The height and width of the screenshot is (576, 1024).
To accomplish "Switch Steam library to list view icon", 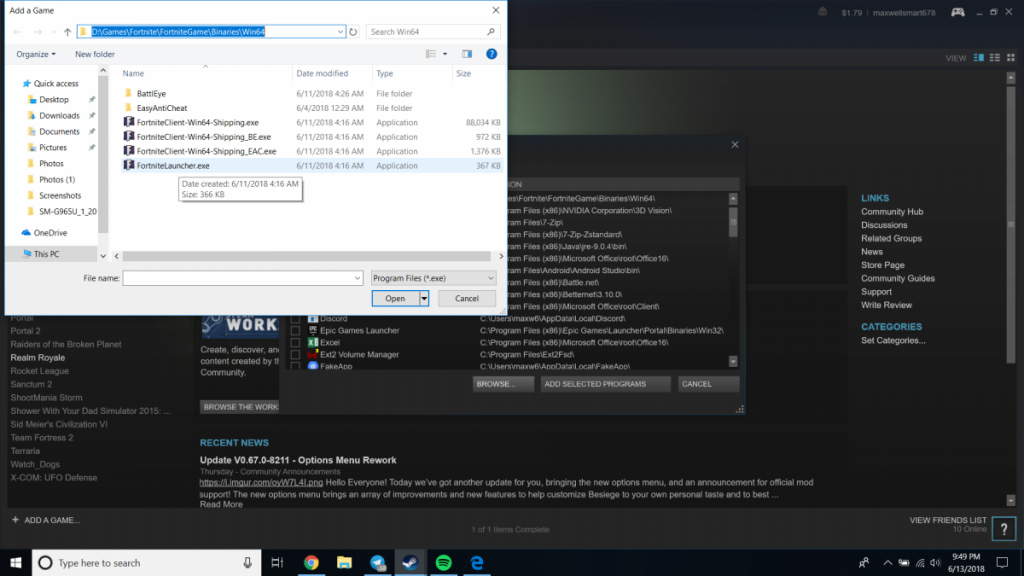I will (995, 58).
